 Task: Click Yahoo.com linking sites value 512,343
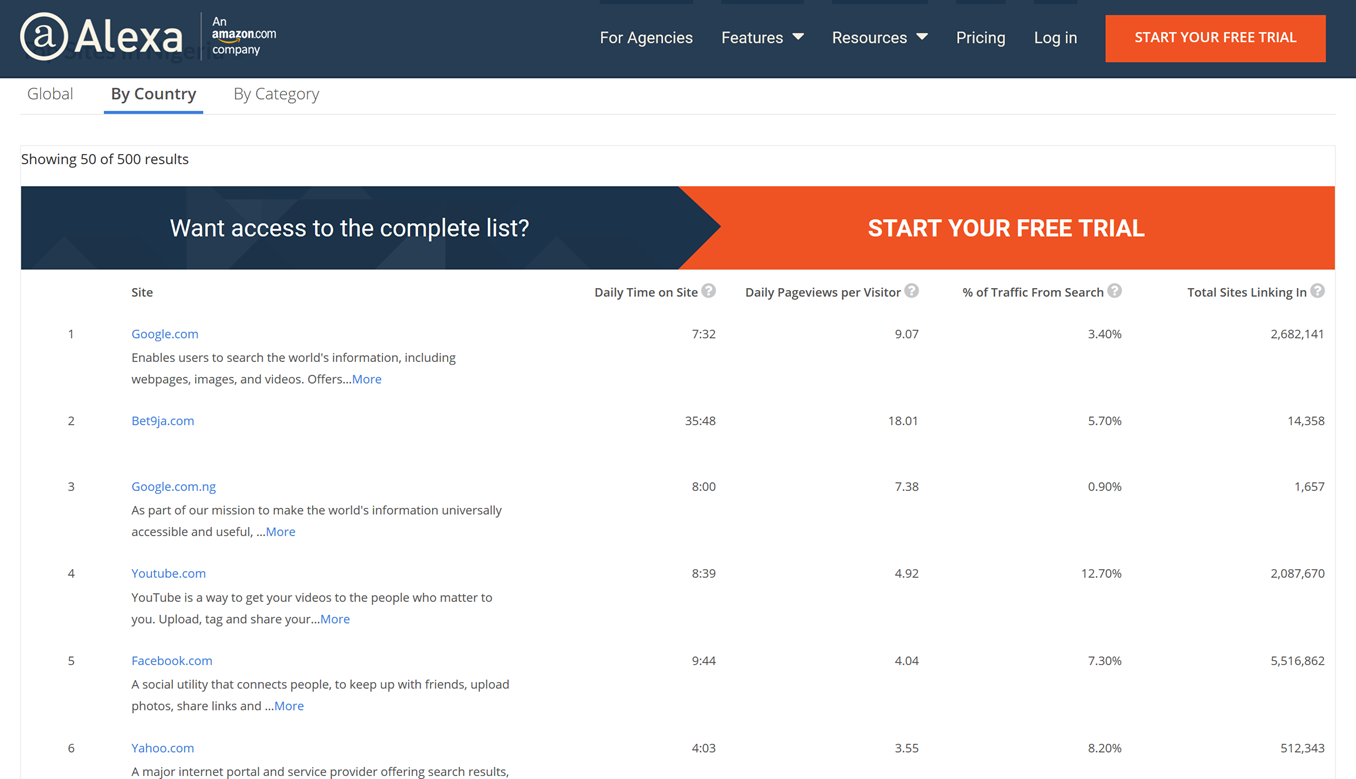tap(1302, 748)
